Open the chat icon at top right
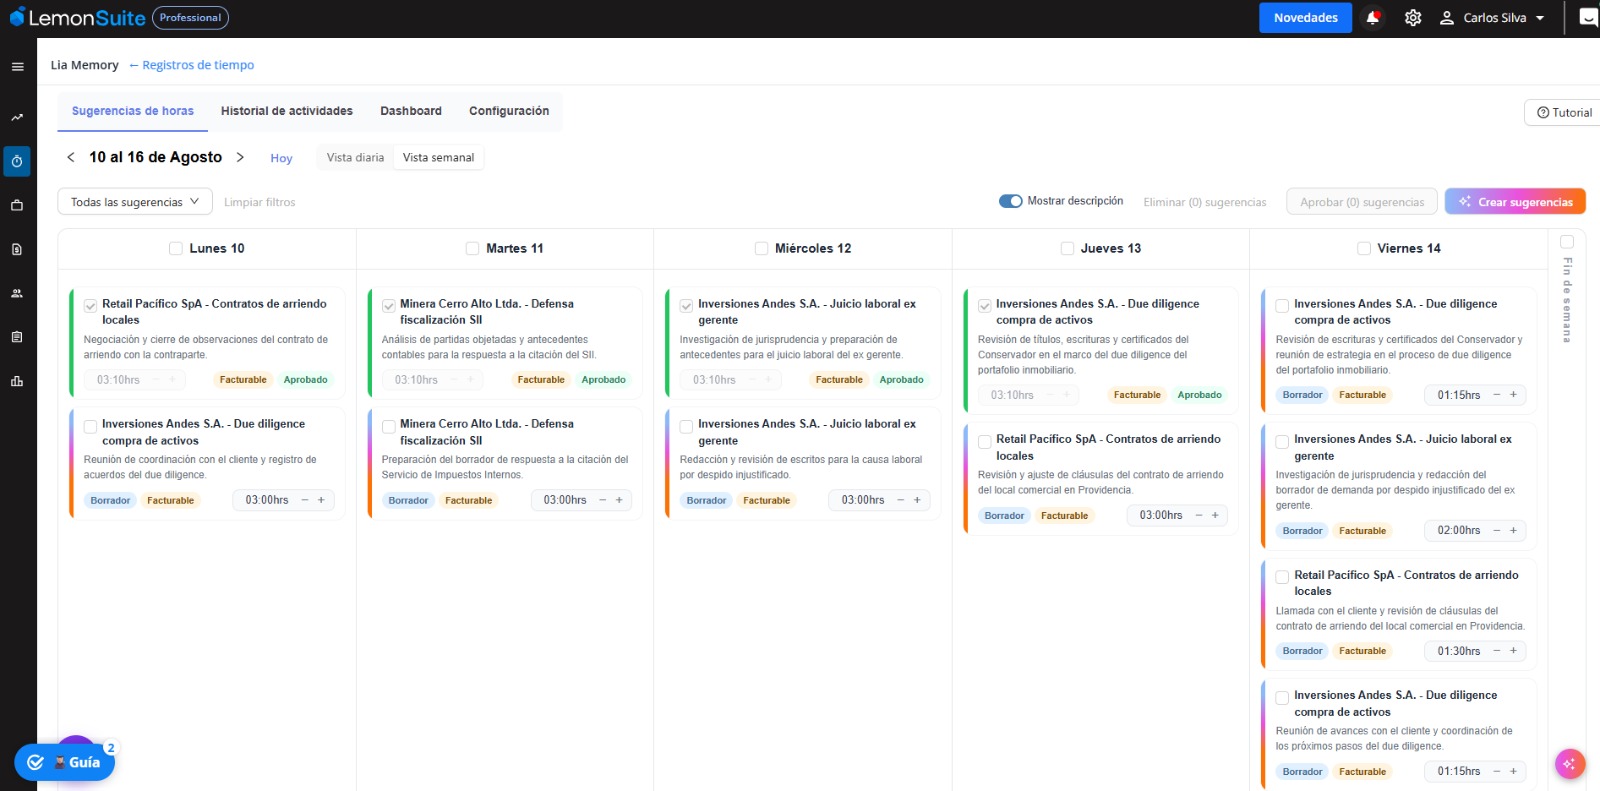The image size is (1600, 791). click(1588, 17)
